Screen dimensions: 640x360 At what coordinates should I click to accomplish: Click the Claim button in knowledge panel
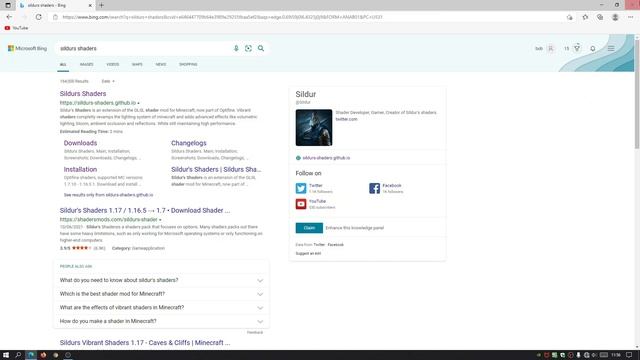309,228
